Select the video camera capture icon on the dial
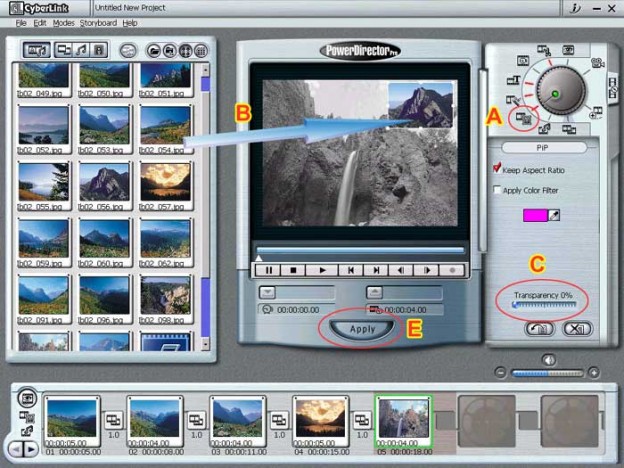 point(597,63)
